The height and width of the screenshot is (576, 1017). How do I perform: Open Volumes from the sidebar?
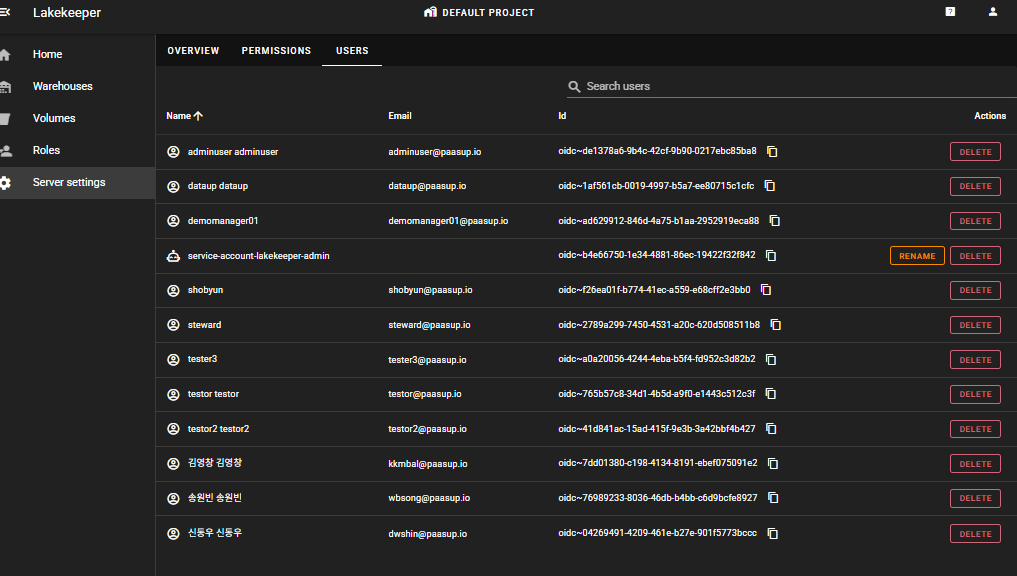(x=54, y=118)
